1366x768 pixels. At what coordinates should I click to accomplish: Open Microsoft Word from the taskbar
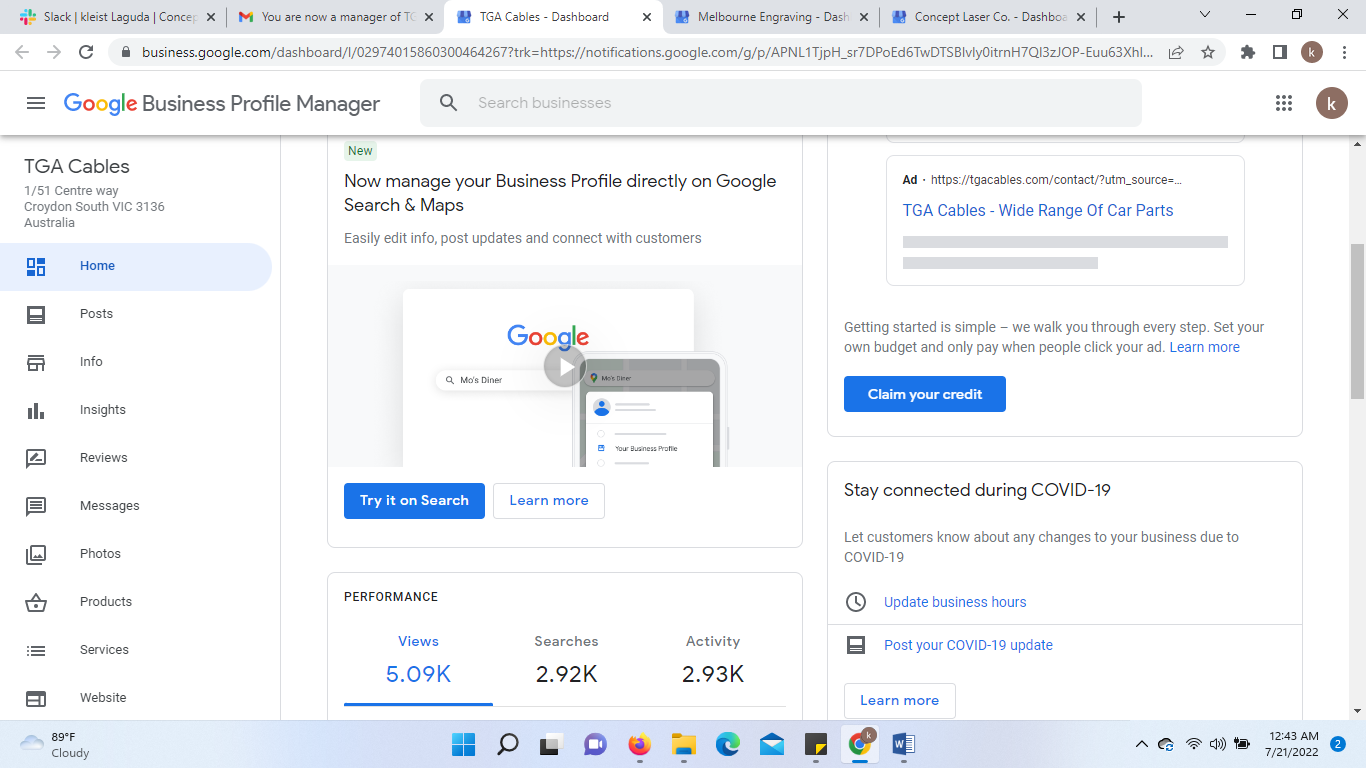[x=904, y=744]
